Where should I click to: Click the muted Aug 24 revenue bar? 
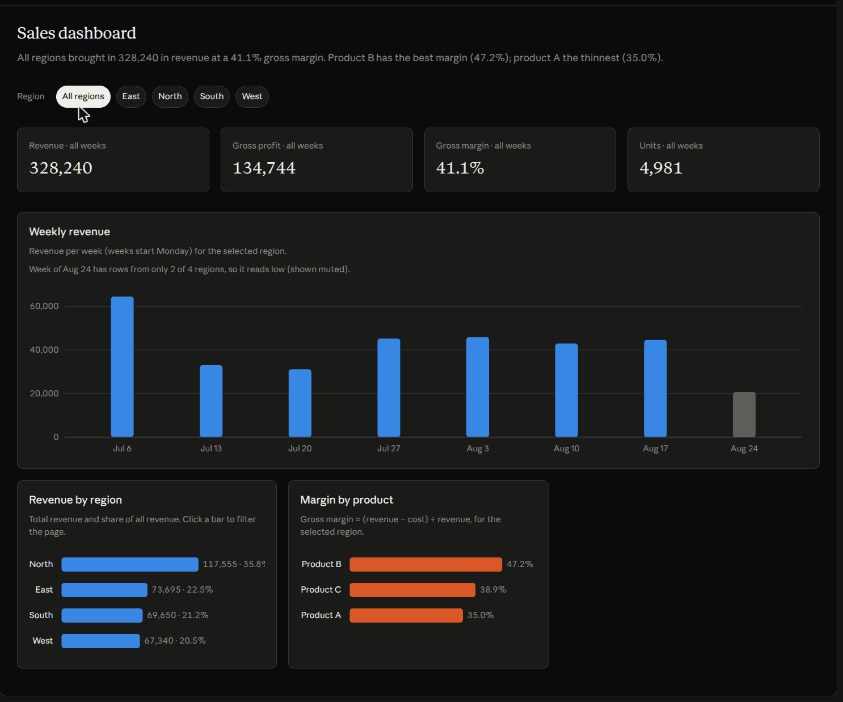pos(744,414)
